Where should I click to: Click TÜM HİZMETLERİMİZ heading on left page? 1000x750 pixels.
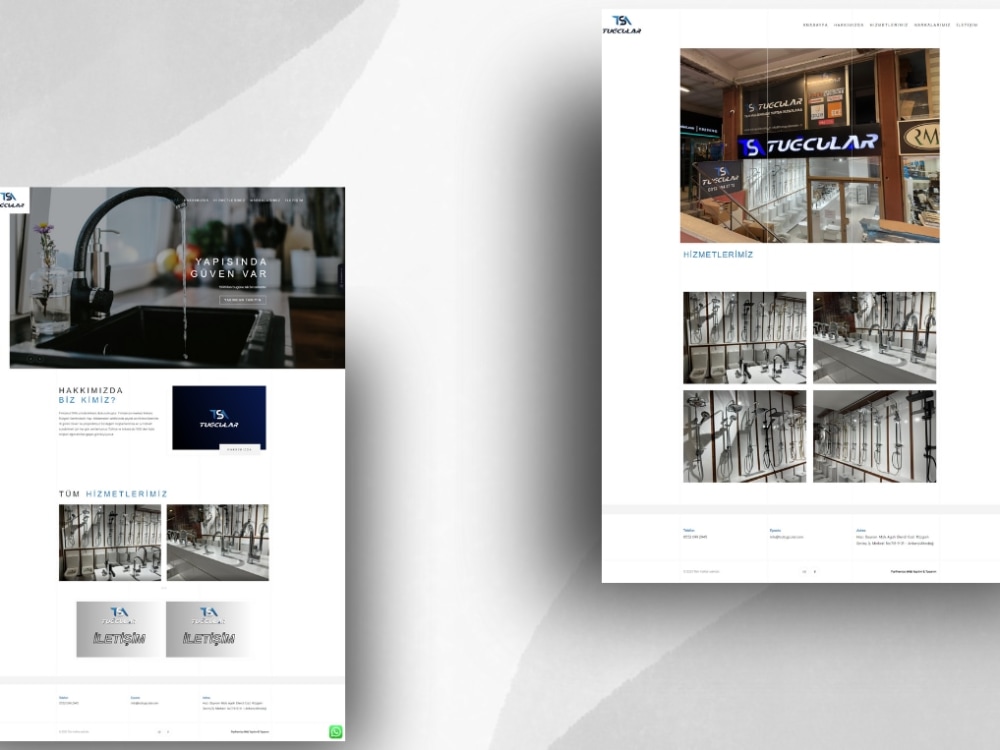pos(113,494)
